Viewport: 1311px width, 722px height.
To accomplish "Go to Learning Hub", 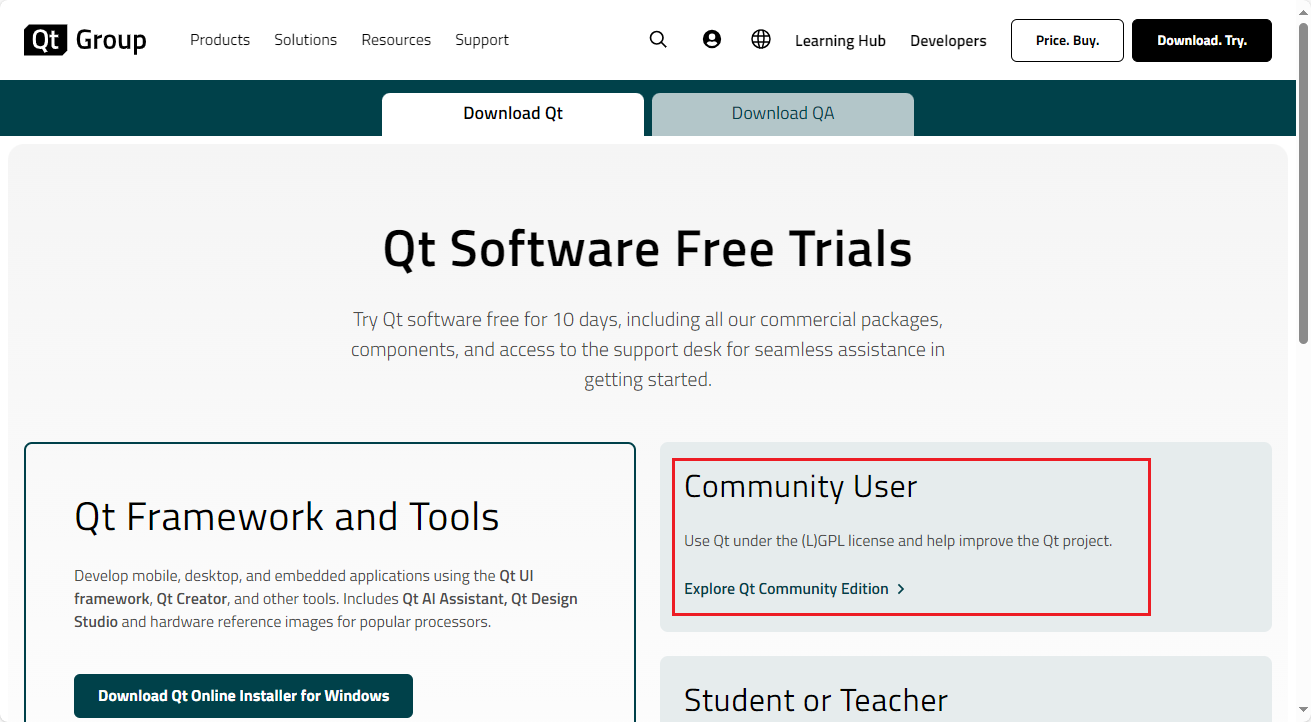I will click(840, 41).
